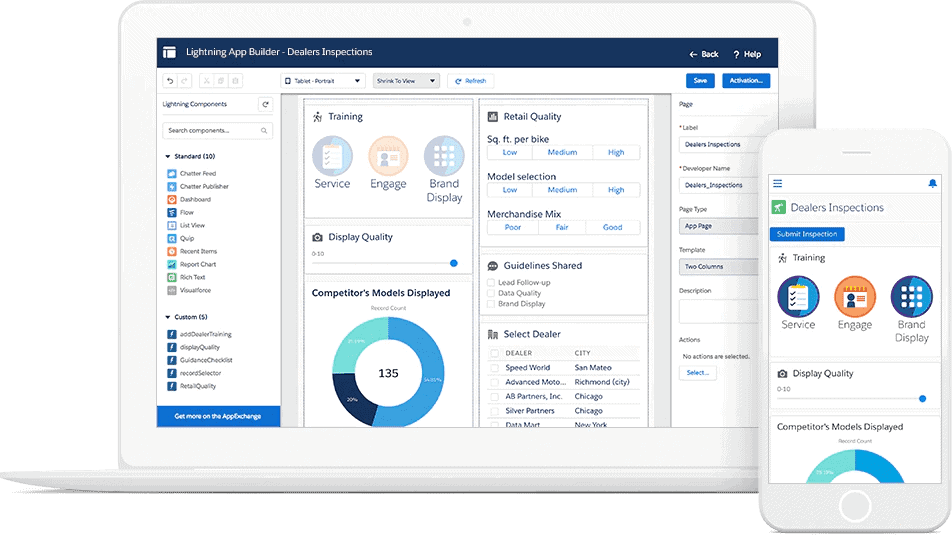Open the Template Two Columns dropdown
The height and width of the screenshot is (537, 952).
(719, 267)
